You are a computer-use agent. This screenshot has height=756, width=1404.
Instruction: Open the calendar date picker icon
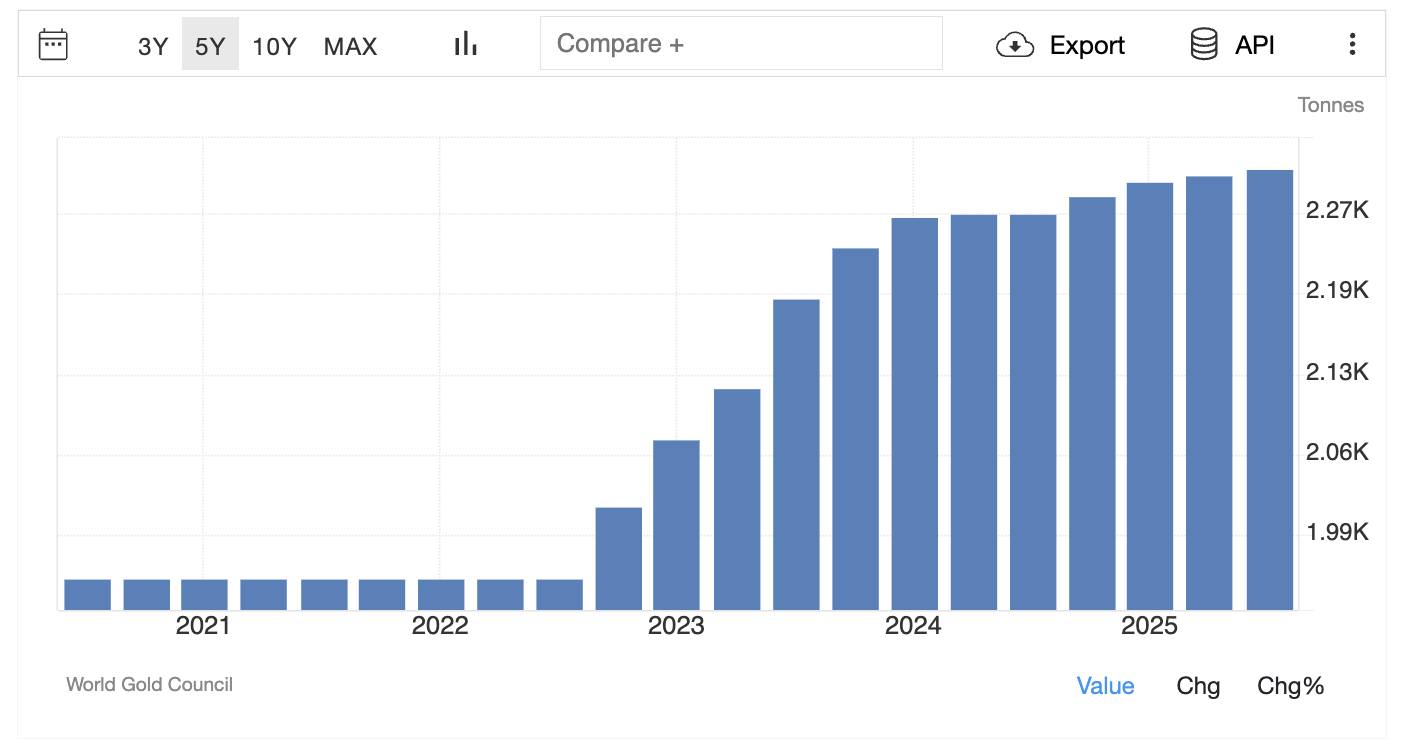(52, 43)
